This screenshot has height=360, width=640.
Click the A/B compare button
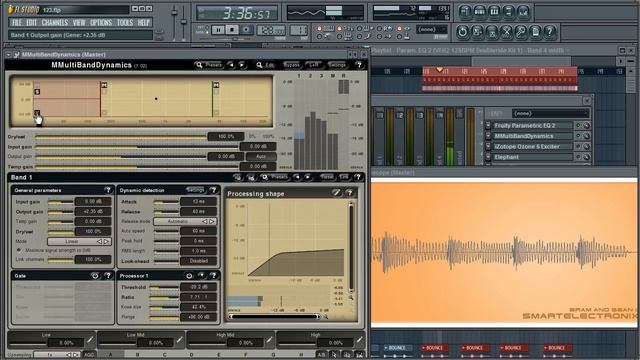(321, 355)
